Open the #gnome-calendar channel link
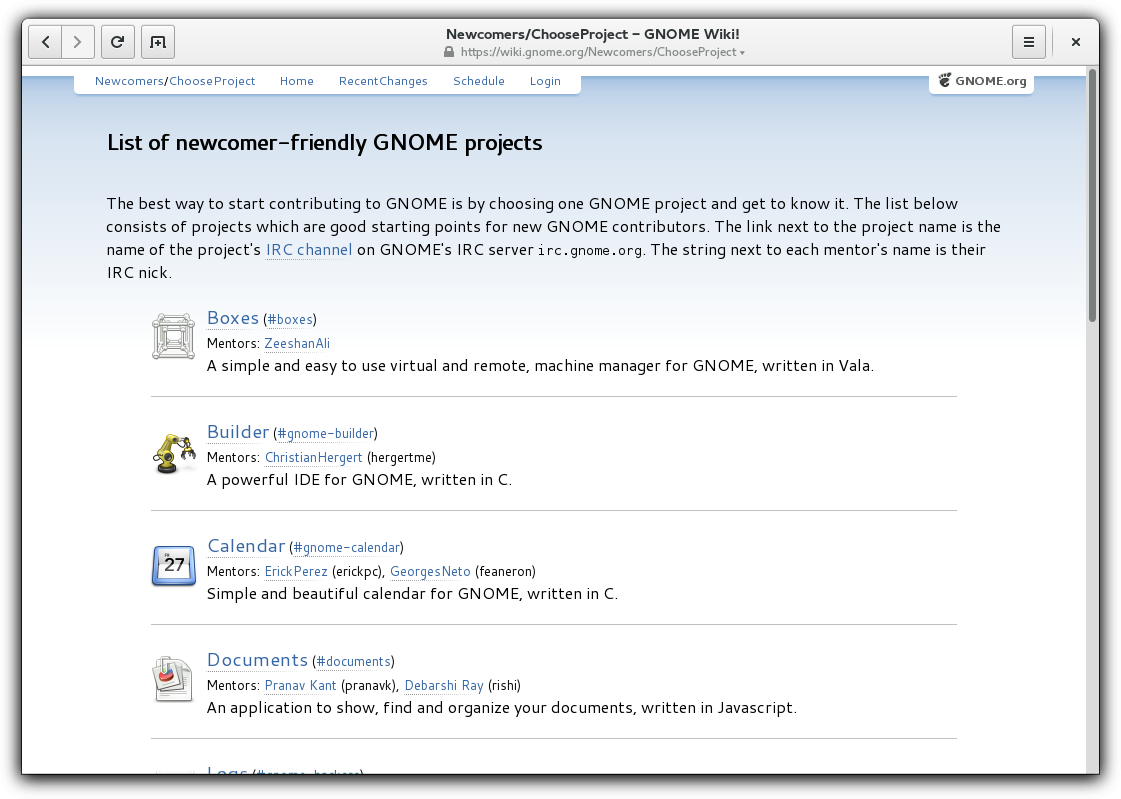1121x799 pixels. click(x=347, y=547)
